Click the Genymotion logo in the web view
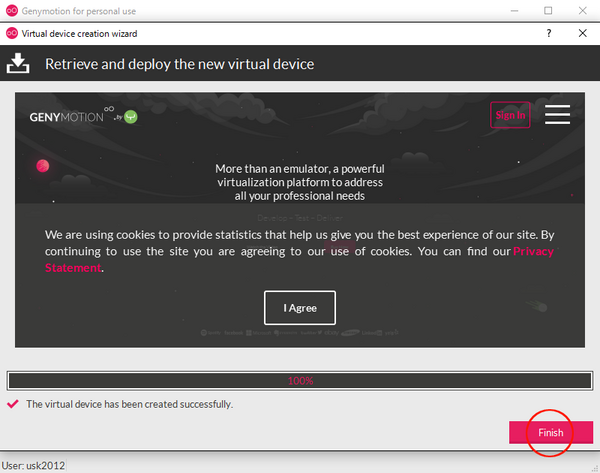 click(x=82, y=116)
